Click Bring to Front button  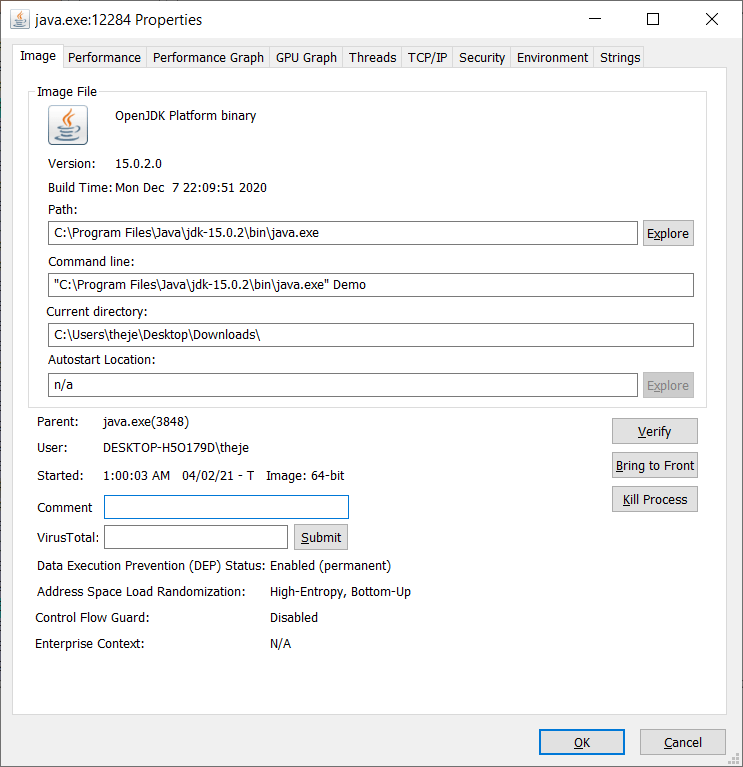pyautogui.click(x=654, y=465)
